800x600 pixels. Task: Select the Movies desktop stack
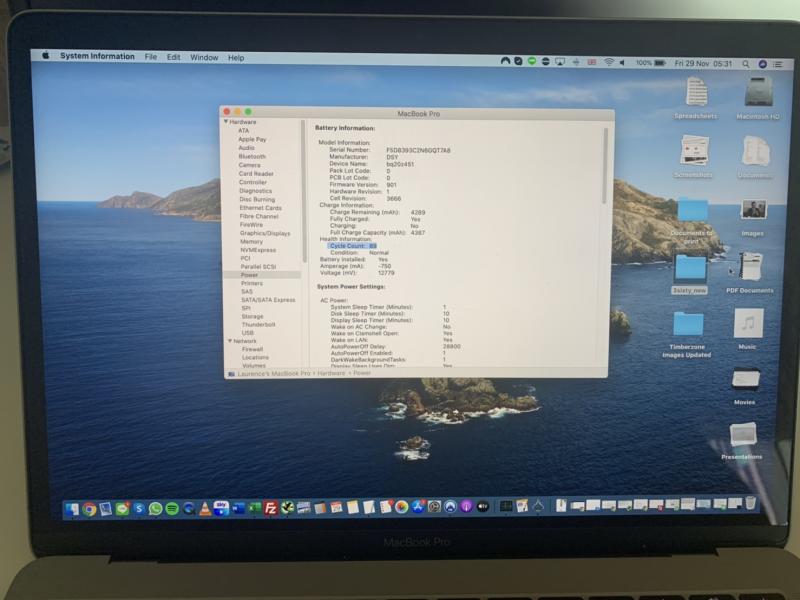pyautogui.click(x=745, y=386)
